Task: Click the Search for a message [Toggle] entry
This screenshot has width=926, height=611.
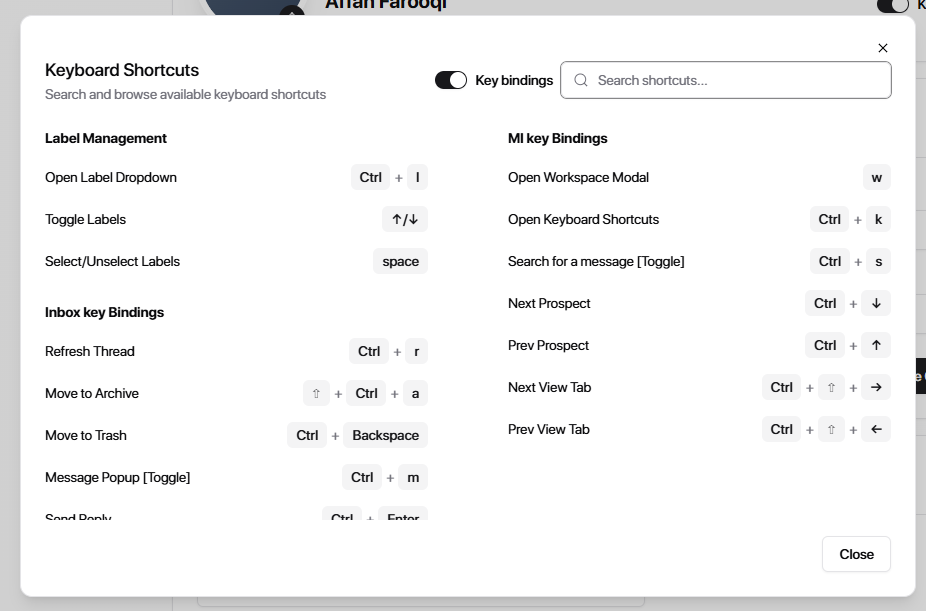Action: (596, 261)
